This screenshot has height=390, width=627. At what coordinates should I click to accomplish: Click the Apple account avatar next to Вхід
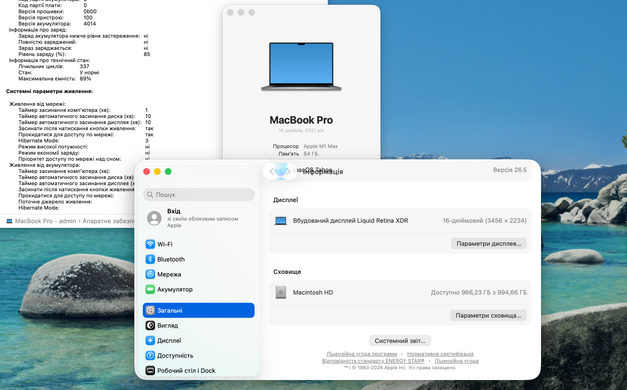154,218
